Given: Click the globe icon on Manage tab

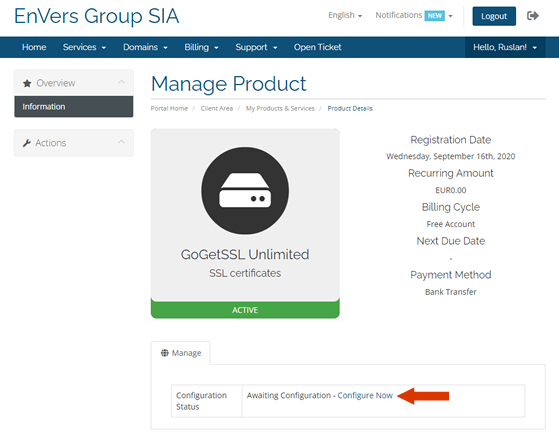Looking at the screenshot, I should 165,353.
